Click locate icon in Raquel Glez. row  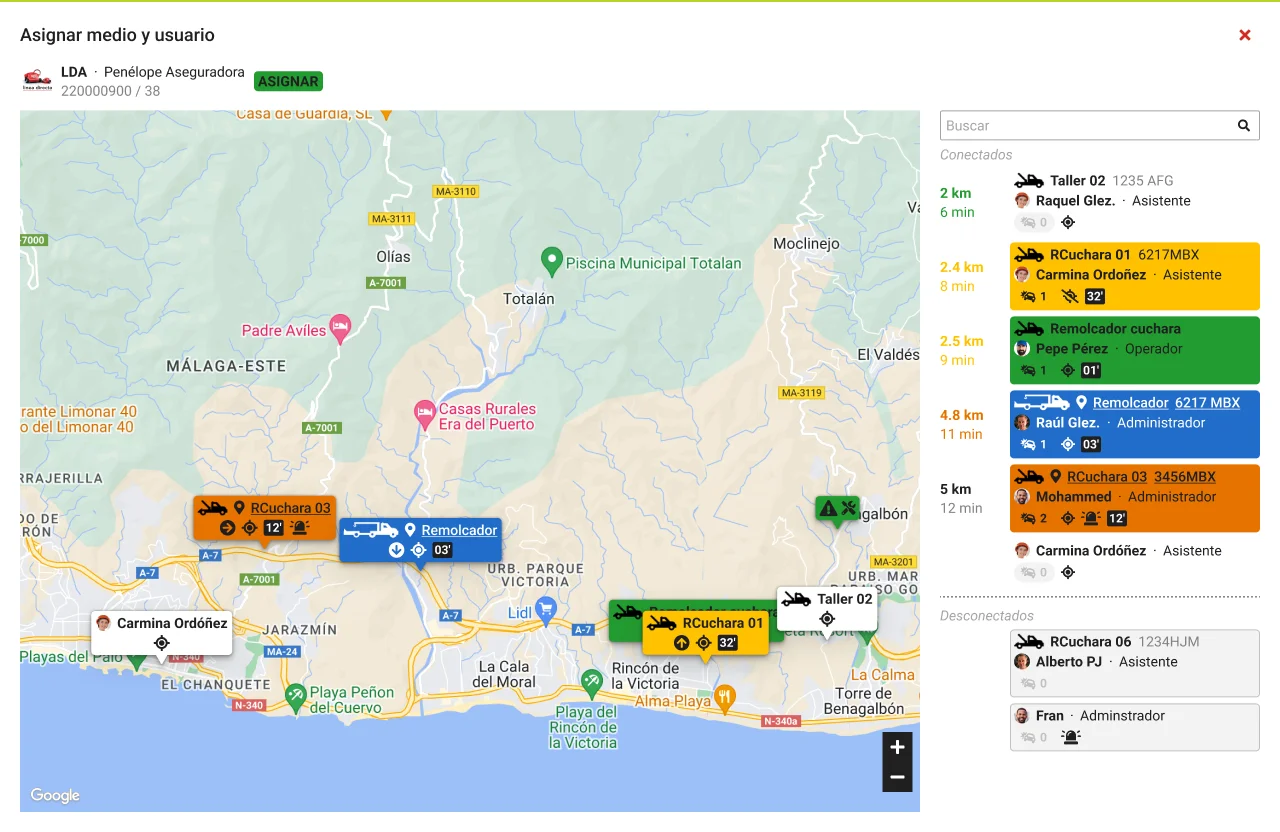click(1068, 223)
